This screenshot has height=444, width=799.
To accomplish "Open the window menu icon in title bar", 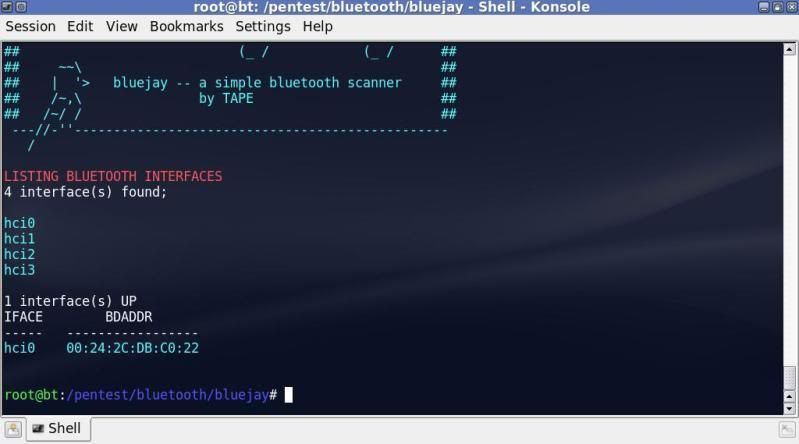I will point(7,7).
